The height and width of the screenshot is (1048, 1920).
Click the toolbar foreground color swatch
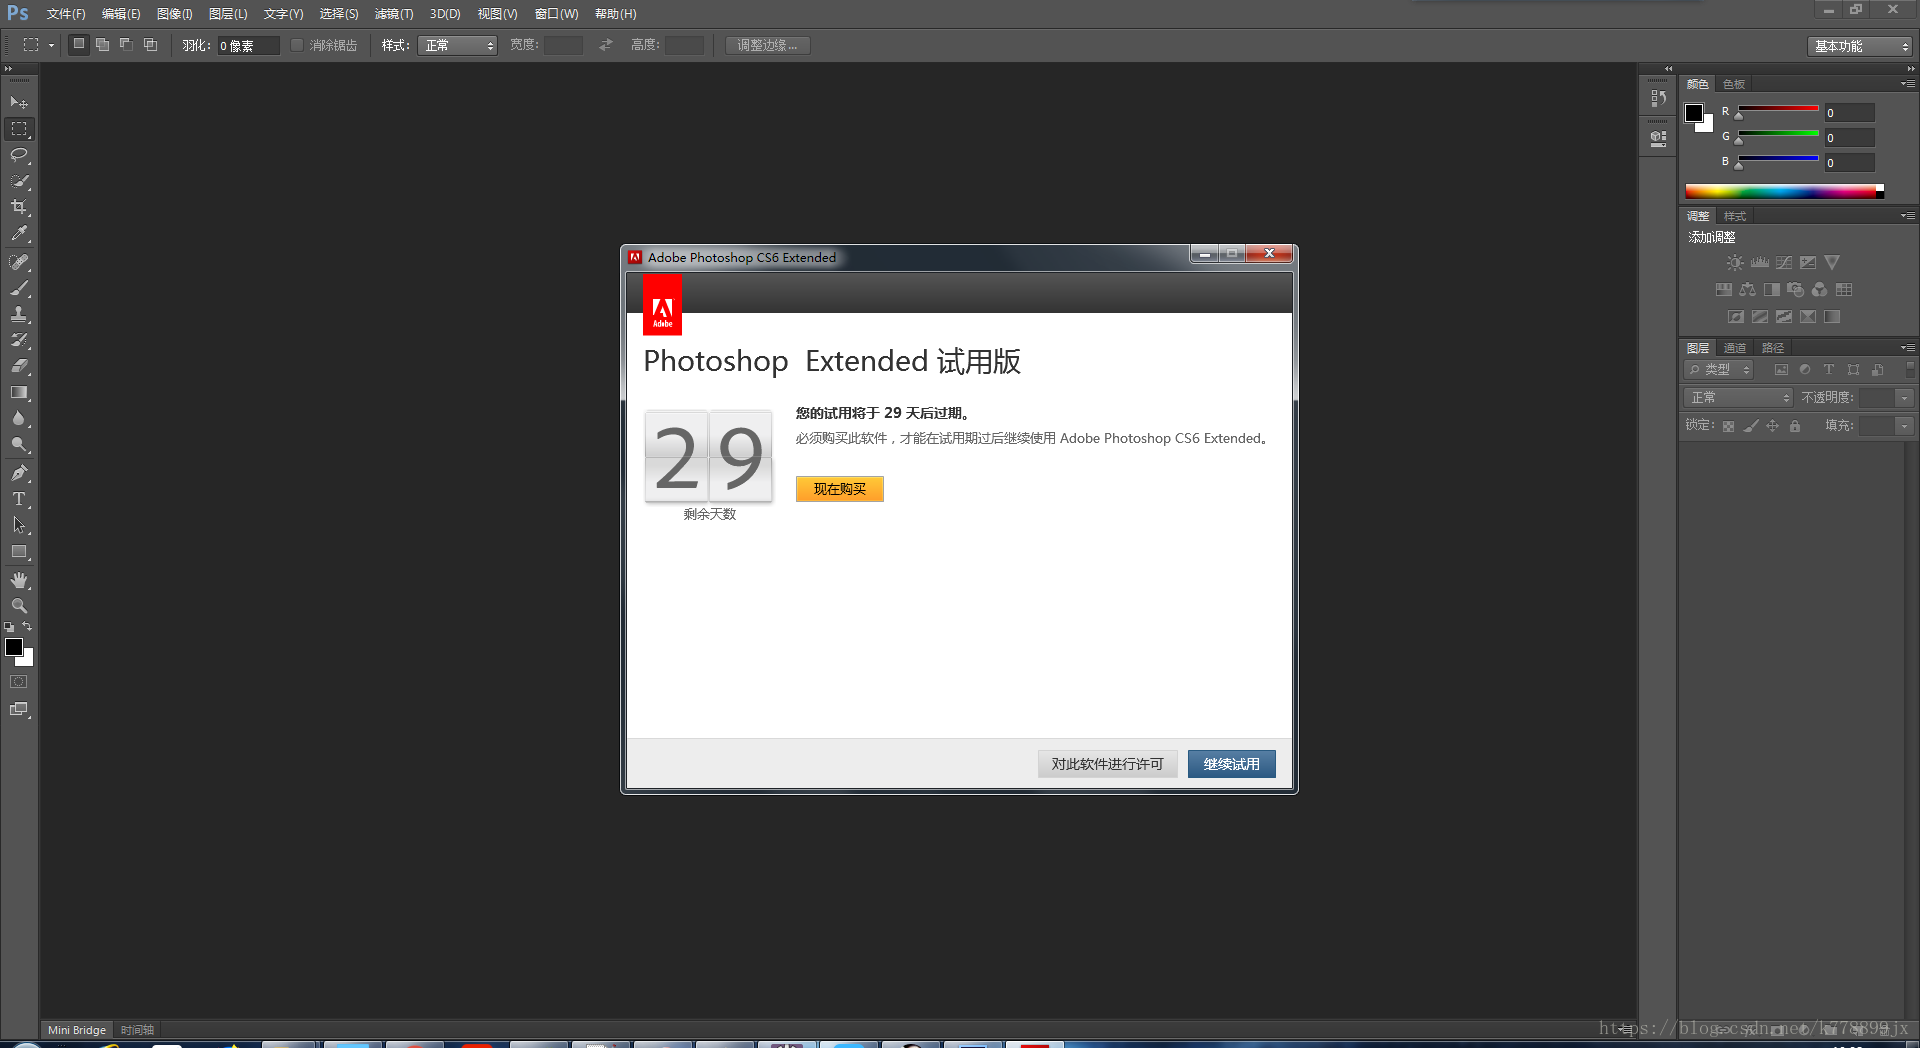coord(14,647)
